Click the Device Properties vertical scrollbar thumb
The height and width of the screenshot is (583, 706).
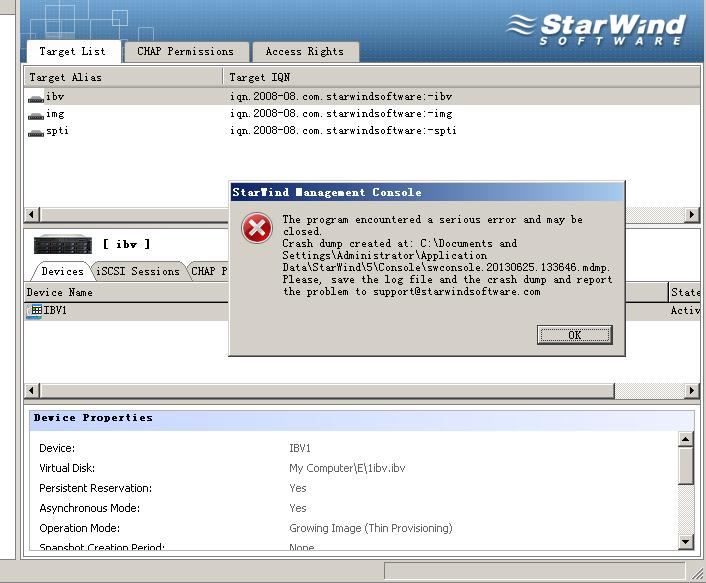(x=685, y=465)
